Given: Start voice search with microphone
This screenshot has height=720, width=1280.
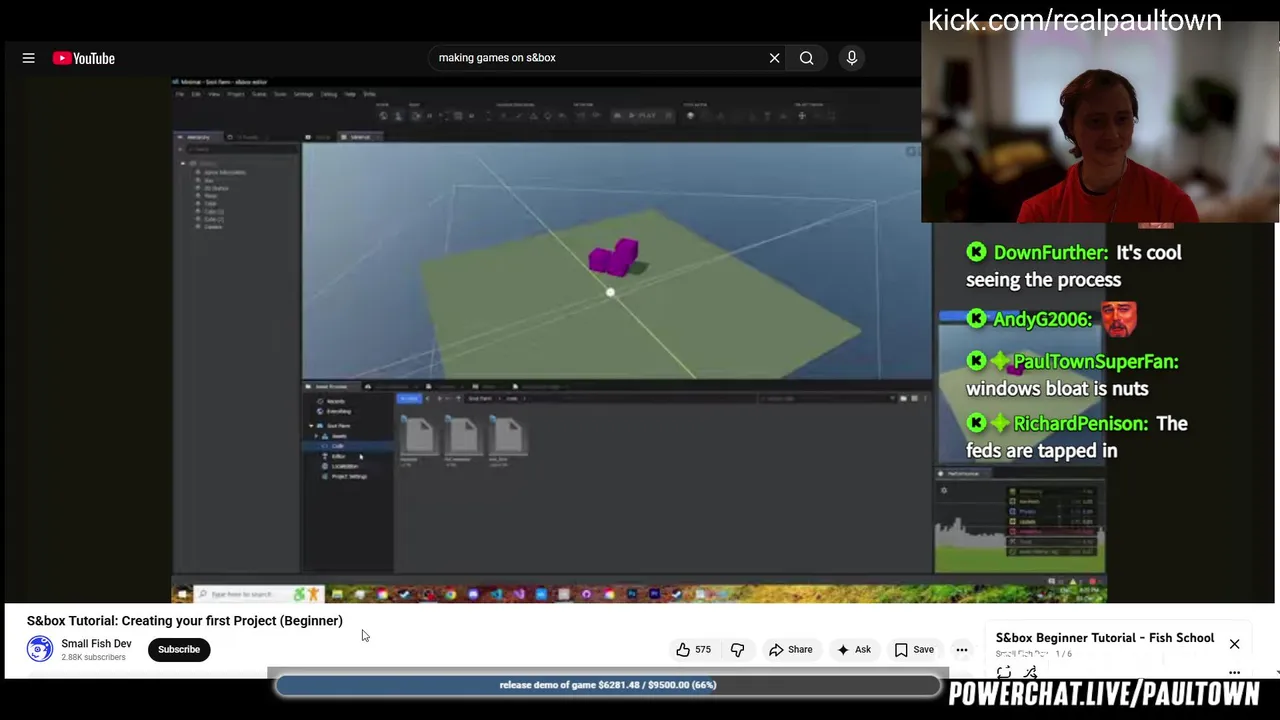Looking at the screenshot, I should click(x=851, y=58).
